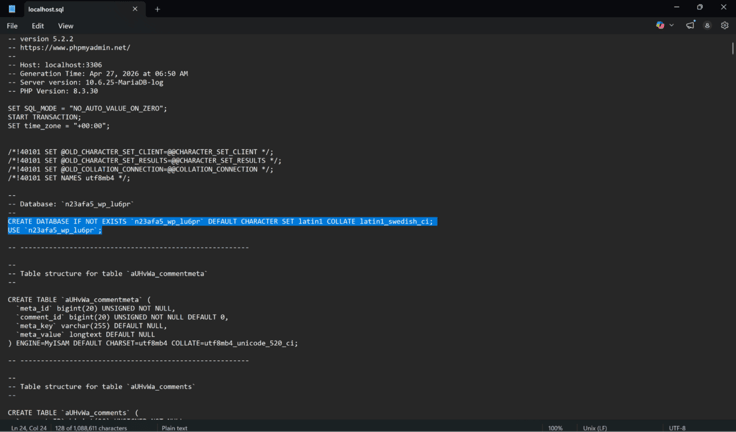Click the 'Generation Time: Apr 27, 2026' line

tap(98, 74)
